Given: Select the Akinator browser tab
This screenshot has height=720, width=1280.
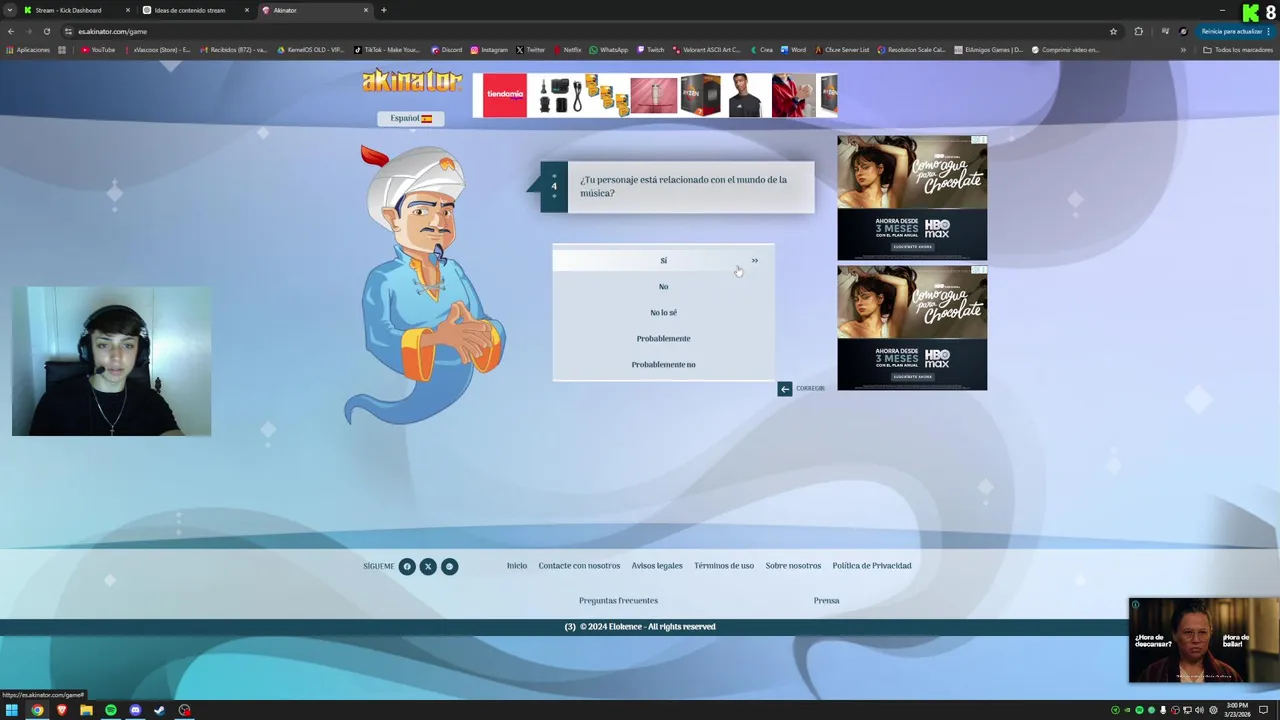Looking at the screenshot, I should pyautogui.click(x=314, y=10).
